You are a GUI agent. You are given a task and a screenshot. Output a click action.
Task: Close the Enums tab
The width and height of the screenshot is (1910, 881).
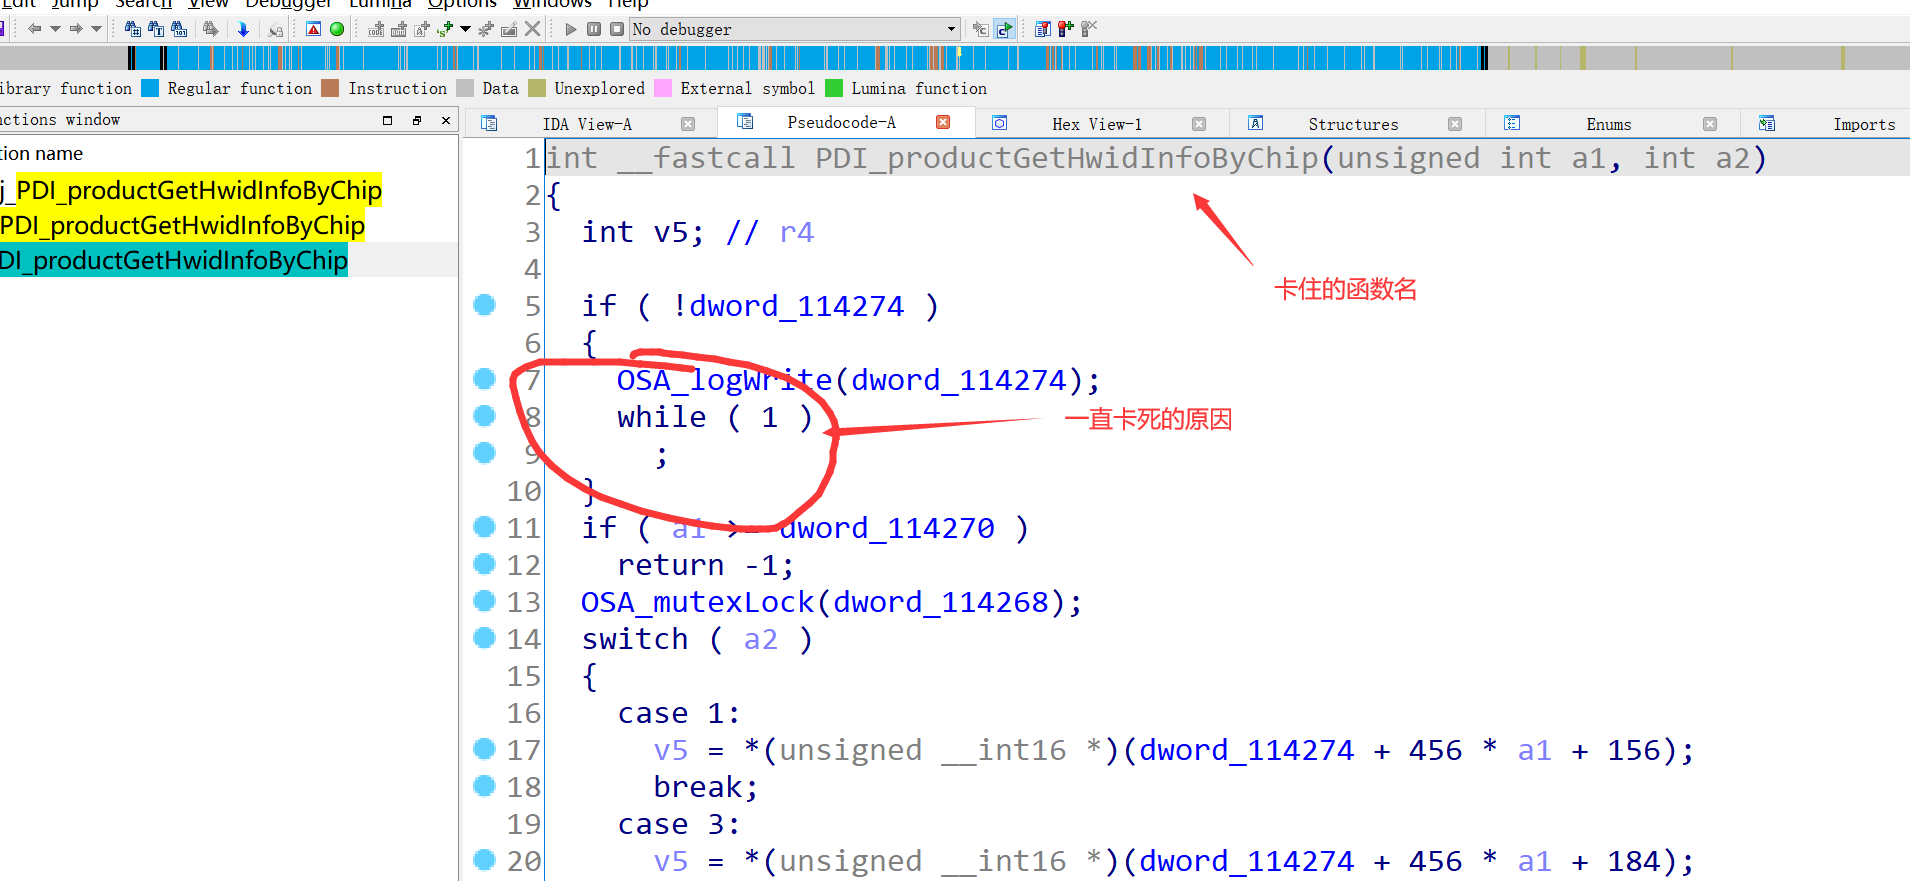click(1710, 124)
